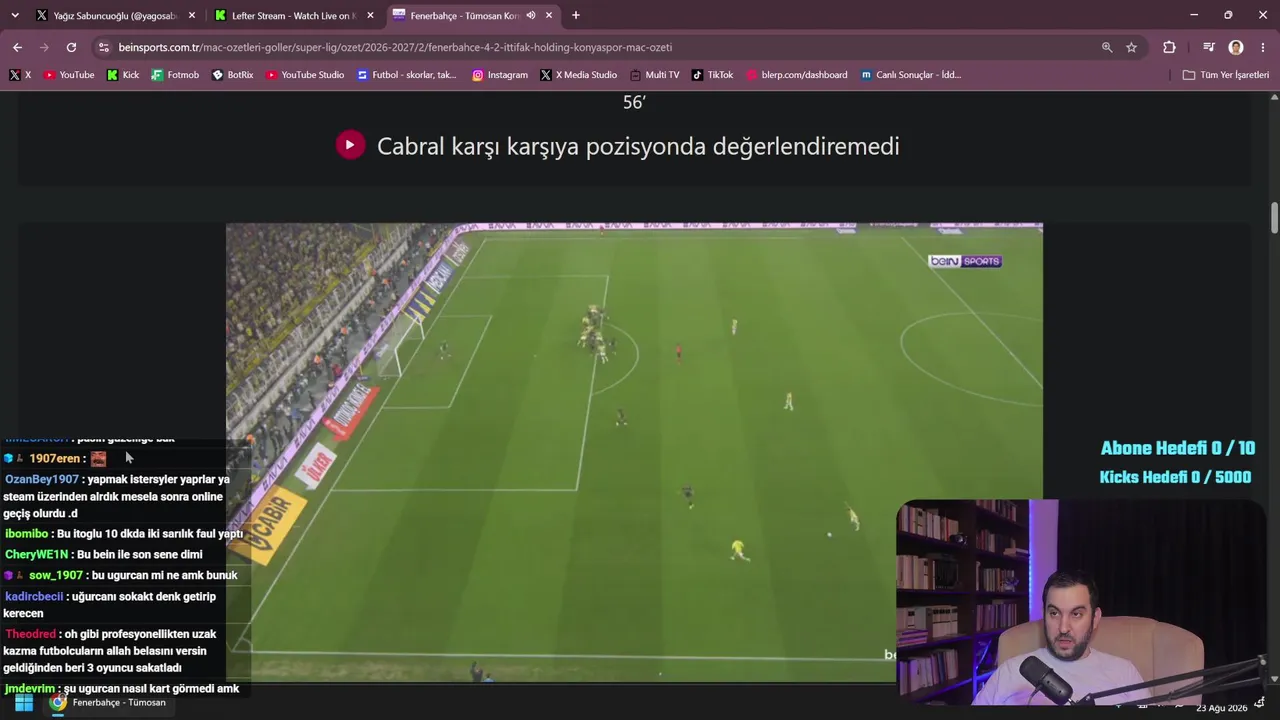1280x720 pixels.
Task: Go forward to the next page
Action: pyautogui.click(x=44, y=47)
